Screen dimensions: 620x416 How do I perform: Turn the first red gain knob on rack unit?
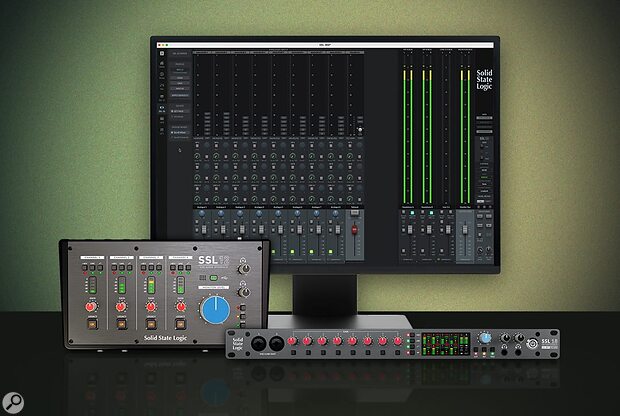pyautogui.click(x=292, y=341)
